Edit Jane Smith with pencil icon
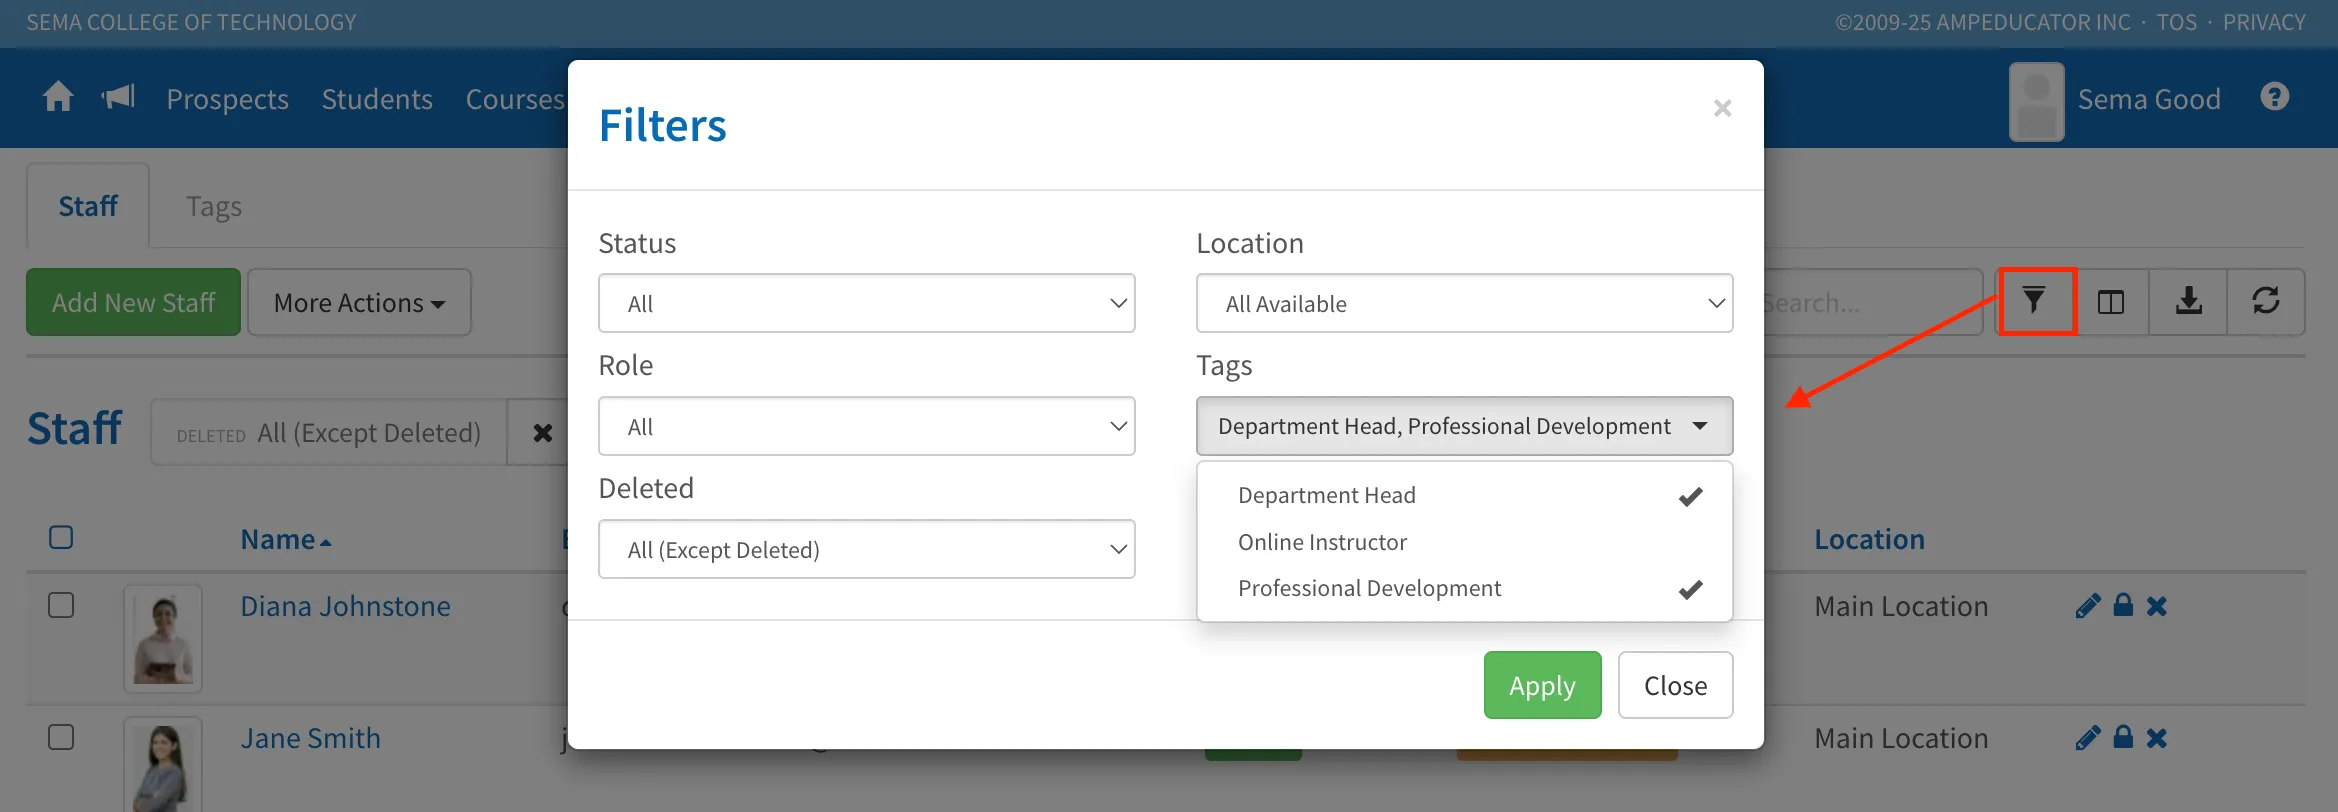Screen dimensions: 2338x812 point(2088,738)
